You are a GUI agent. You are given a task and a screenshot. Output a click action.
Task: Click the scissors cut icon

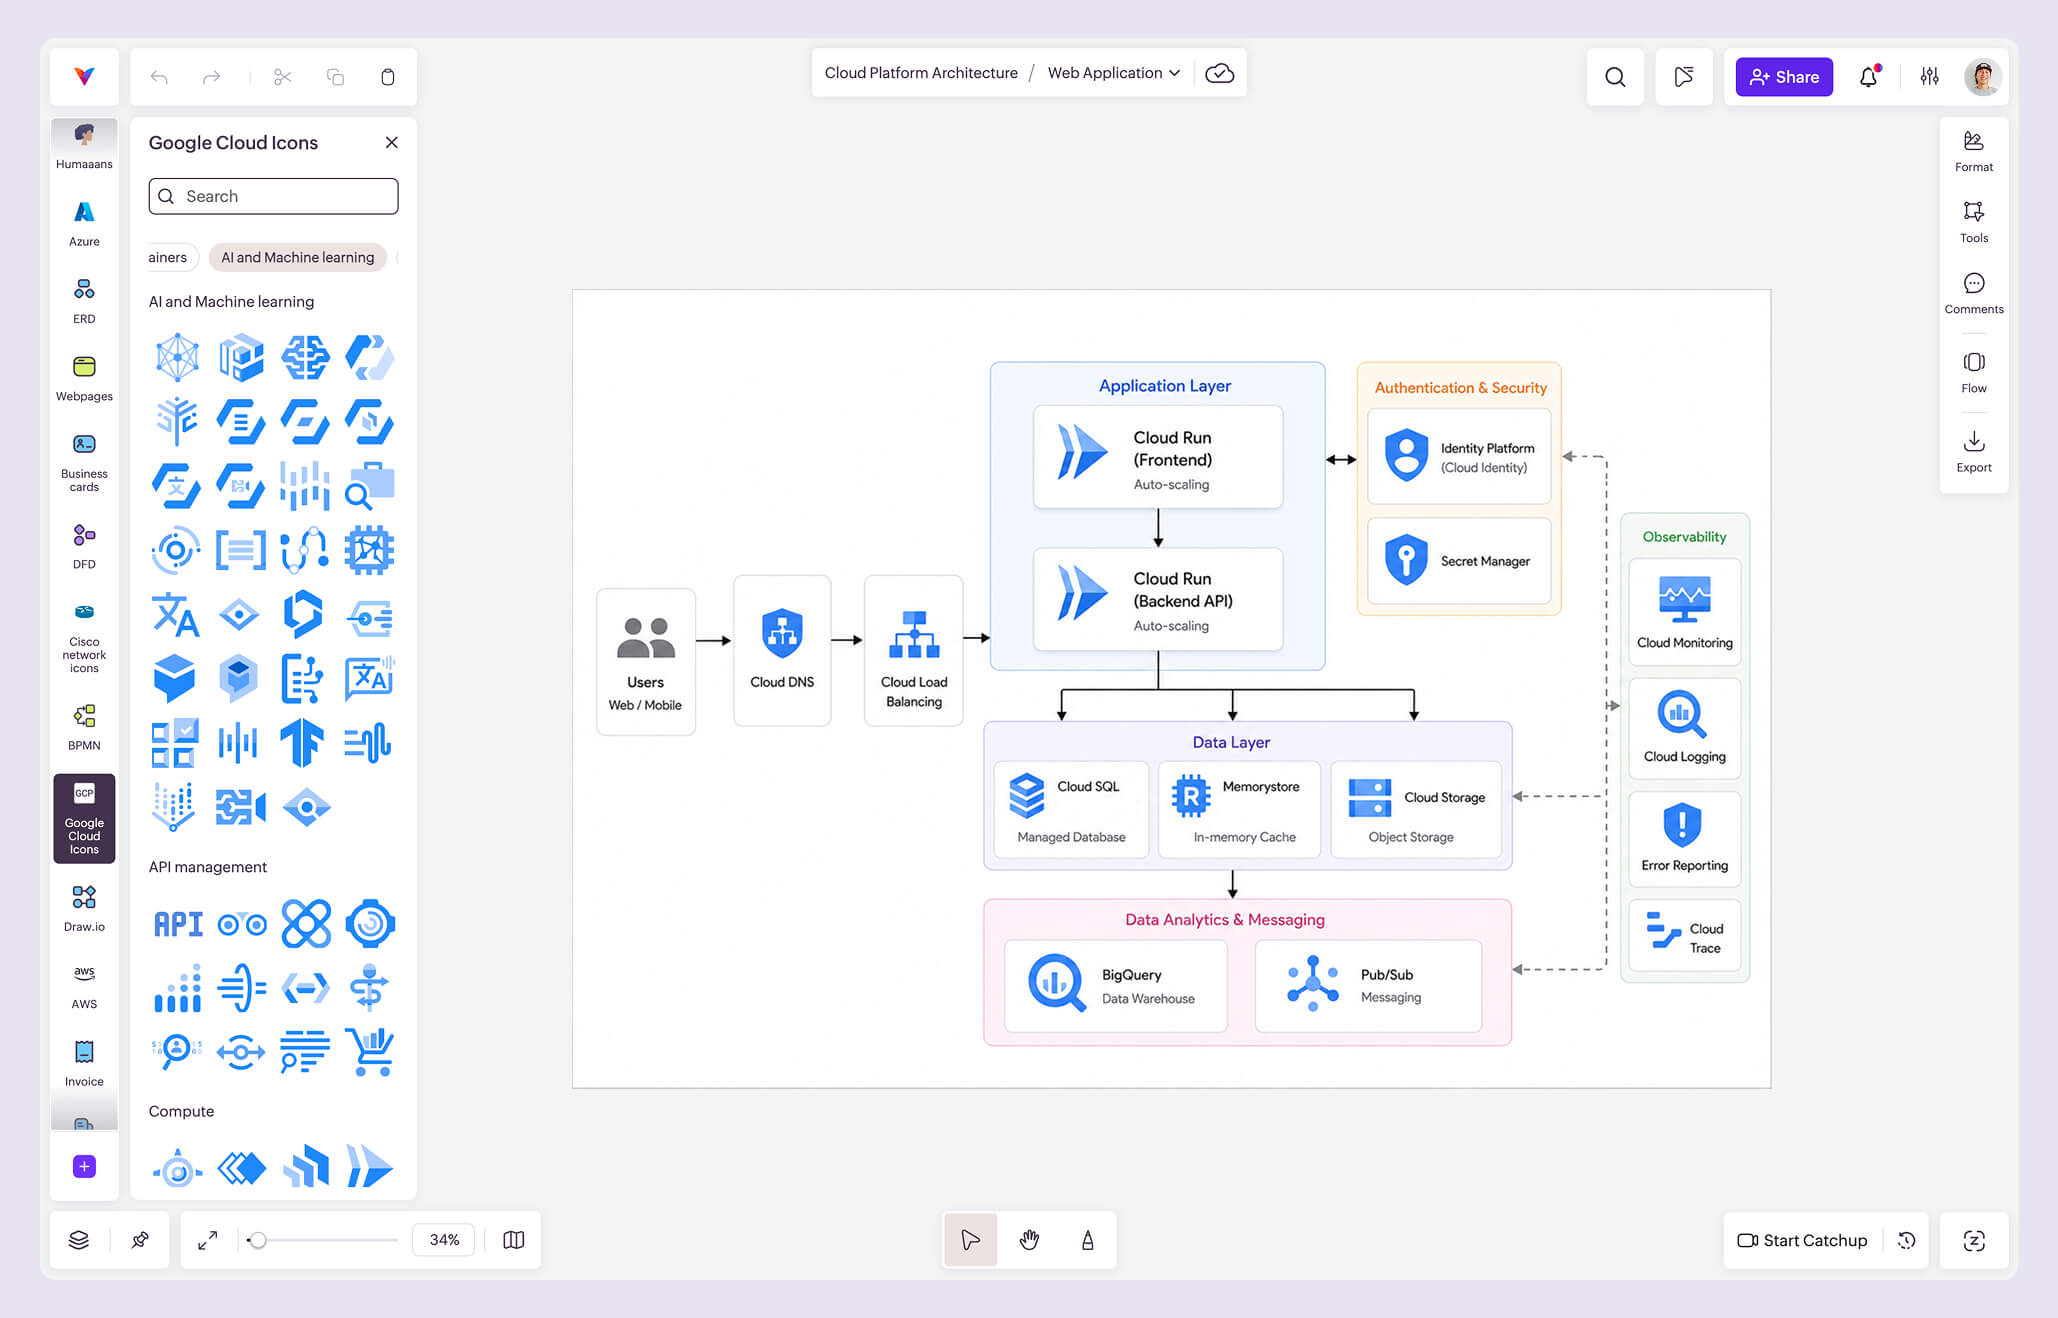[x=283, y=77]
